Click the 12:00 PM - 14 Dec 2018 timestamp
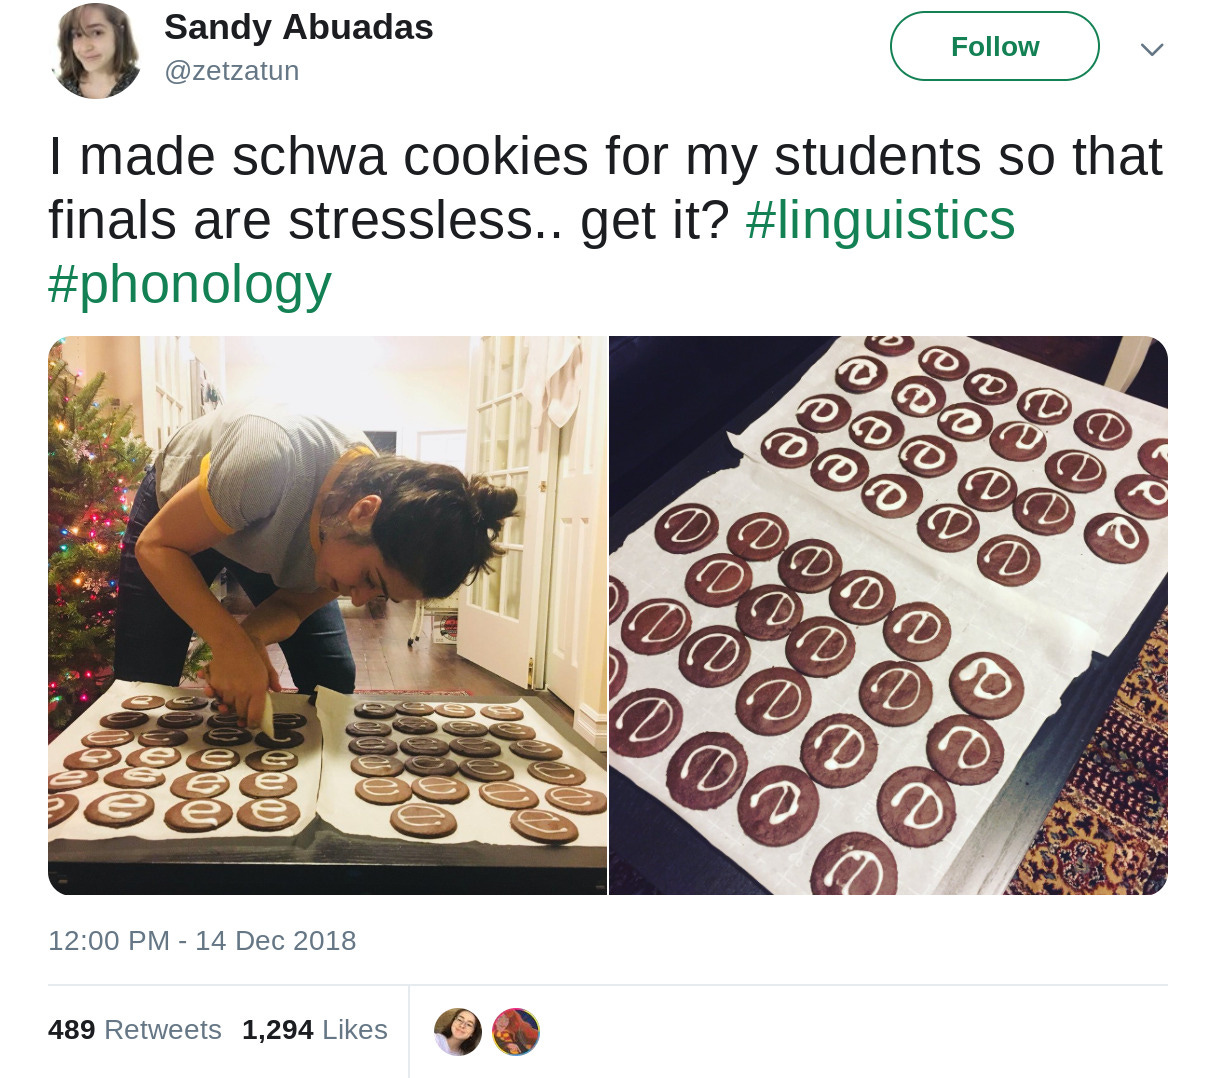The height and width of the screenshot is (1078, 1220). coord(202,941)
